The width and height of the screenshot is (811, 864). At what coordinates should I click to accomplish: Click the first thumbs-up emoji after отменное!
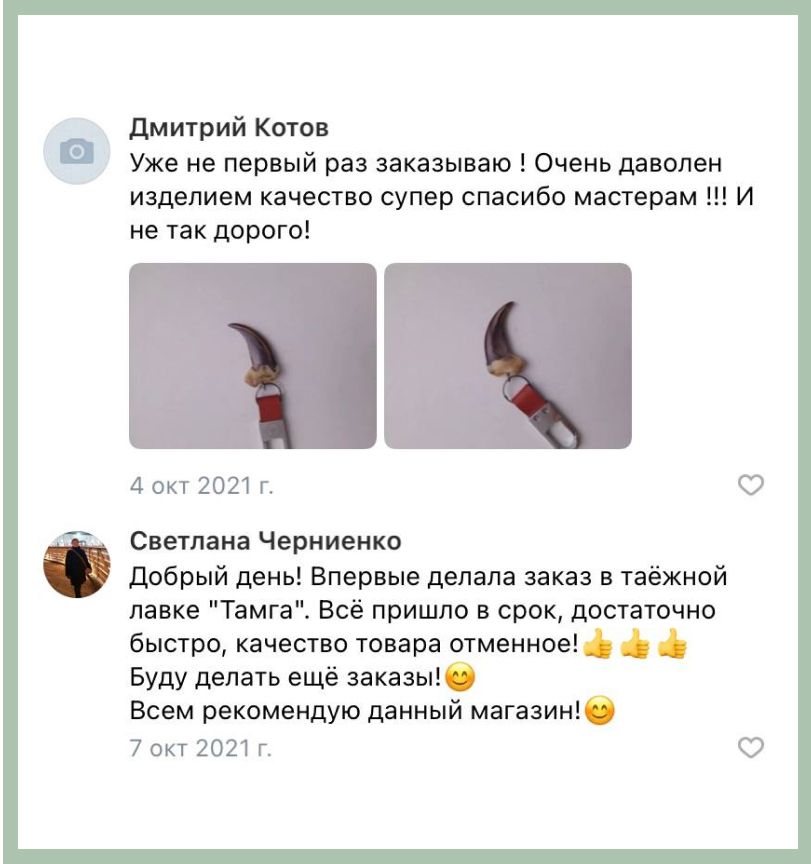(598, 644)
